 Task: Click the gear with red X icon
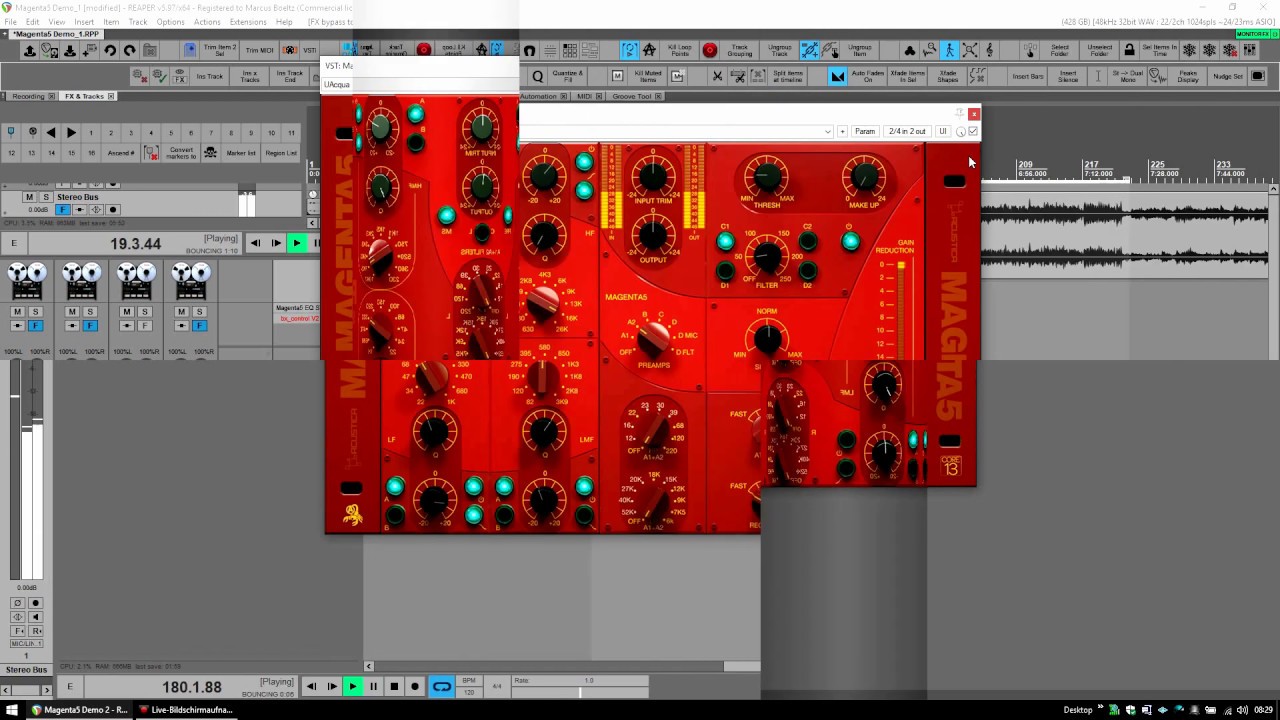pos(139,76)
